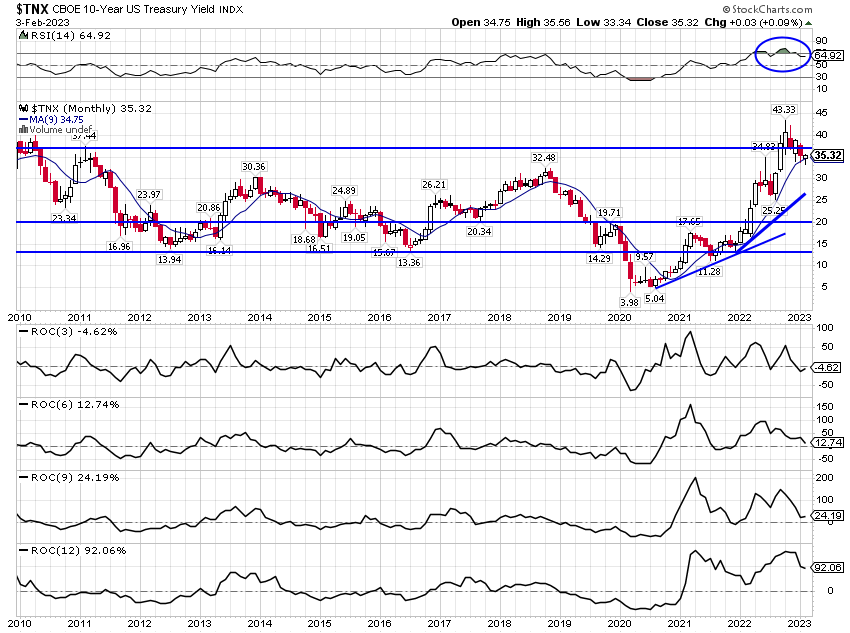This screenshot has height=633, width=850.
Task: Select the 'ROC(9) 24.19%' indicator label
Action: click(75, 477)
